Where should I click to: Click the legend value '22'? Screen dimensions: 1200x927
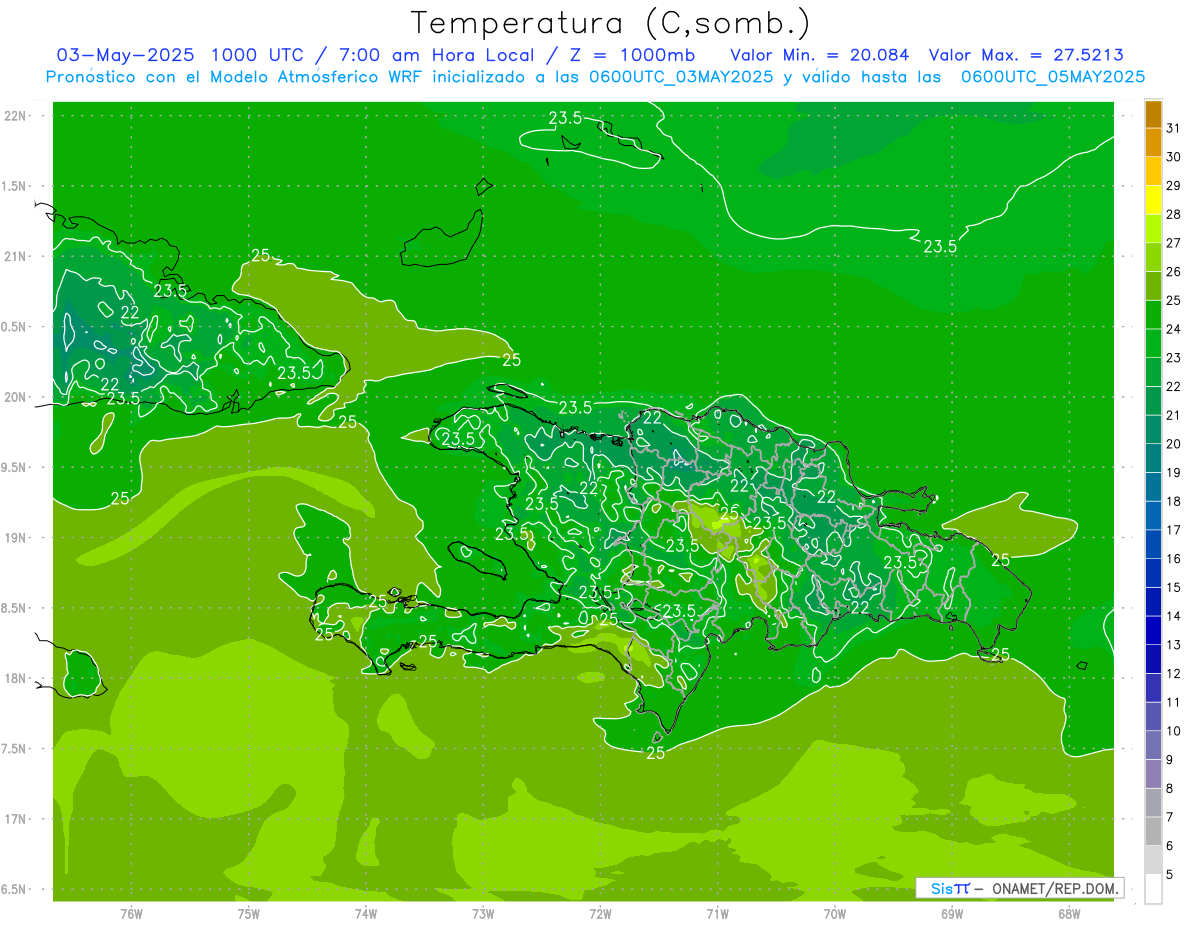tap(1173, 386)
